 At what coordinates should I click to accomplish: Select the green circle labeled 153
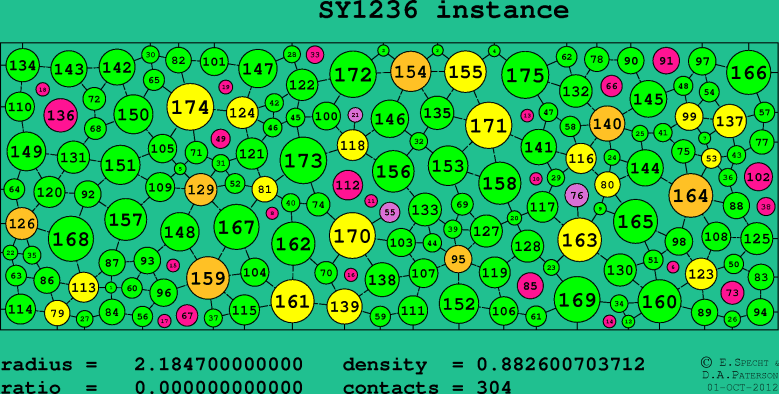click(448, 165)
